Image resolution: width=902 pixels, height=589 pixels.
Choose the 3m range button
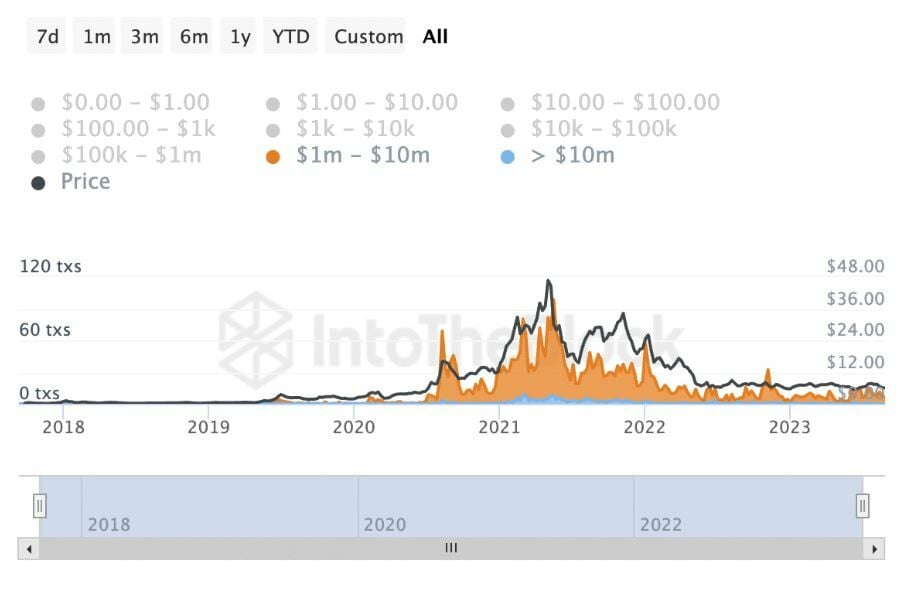145,37
